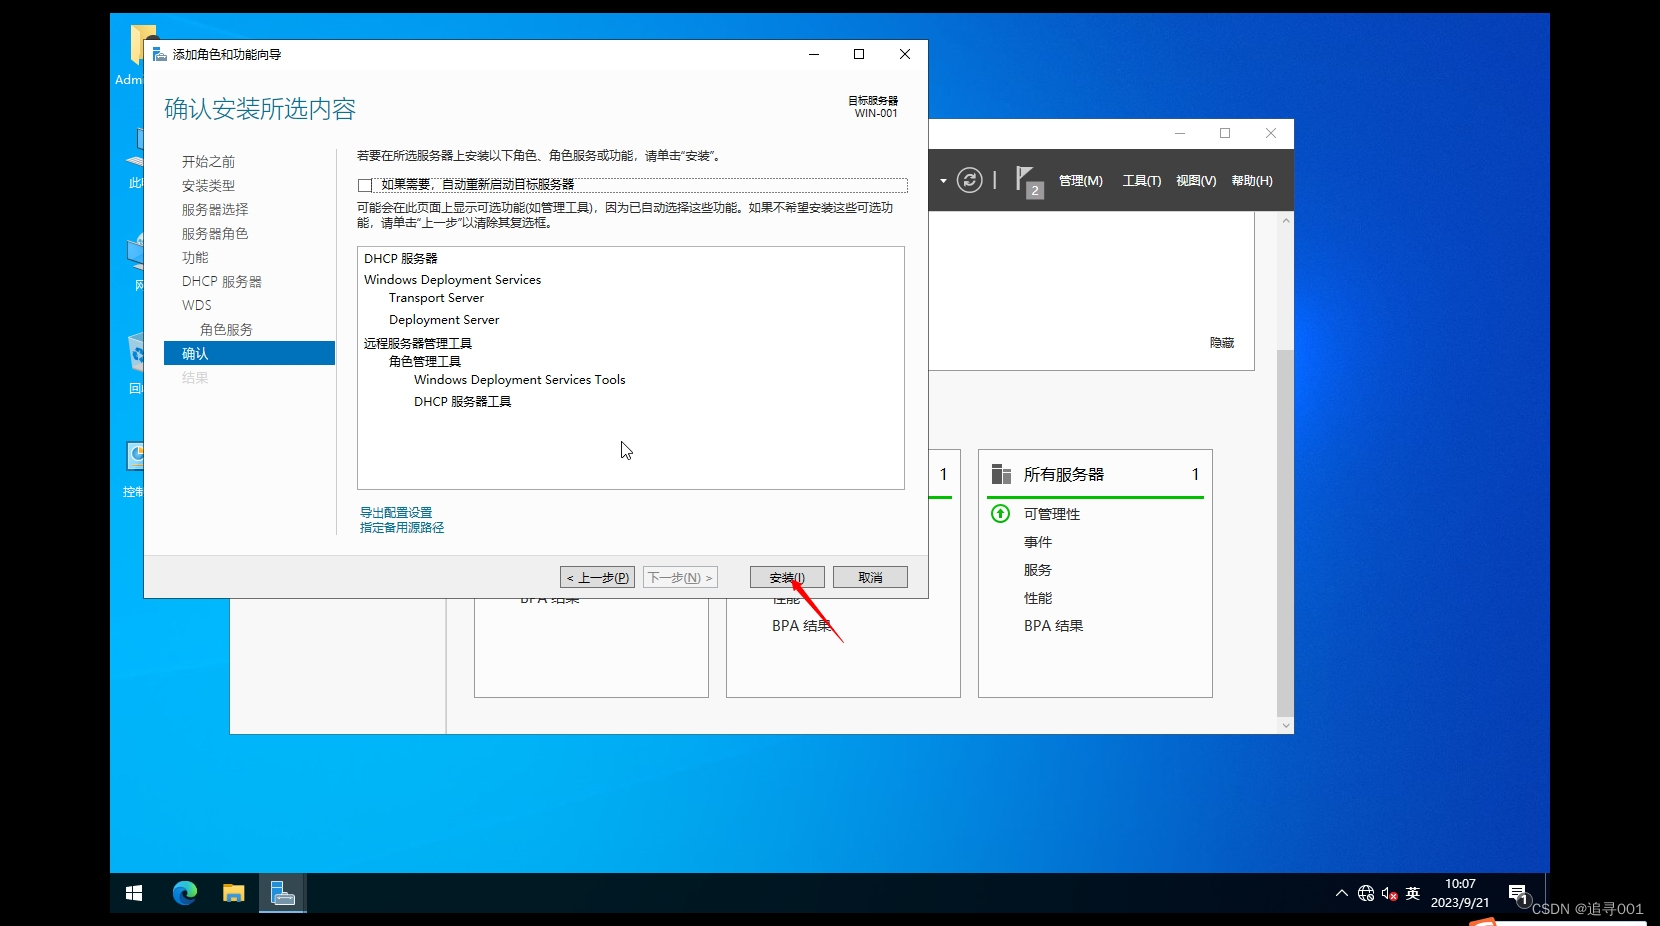Select Windows Deployment Services in the list
This screenshot has width=1660, height=926.
tap(452, 280)
